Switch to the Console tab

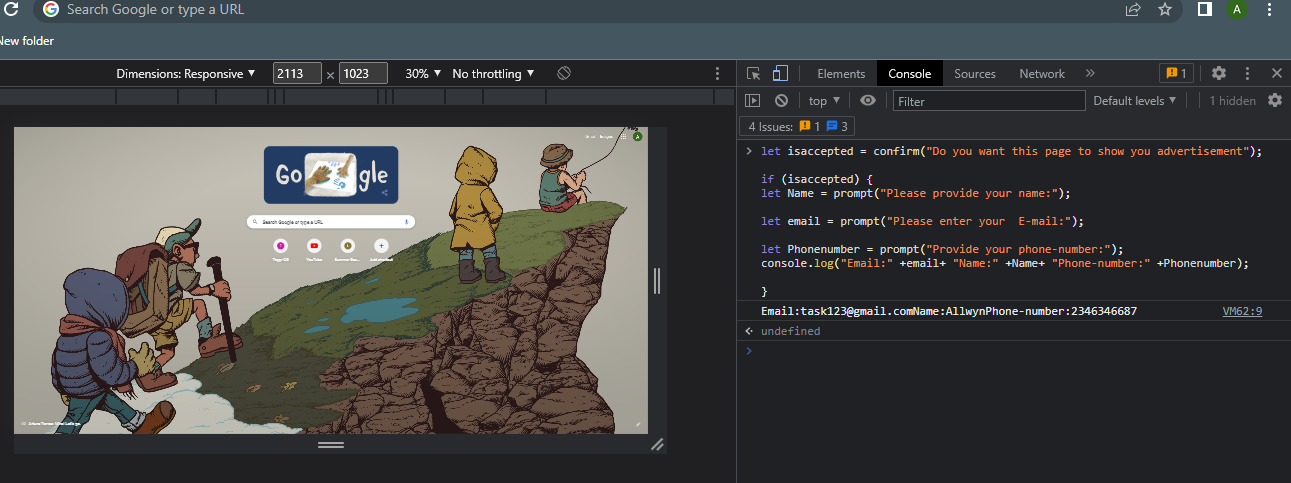[910, 73]
